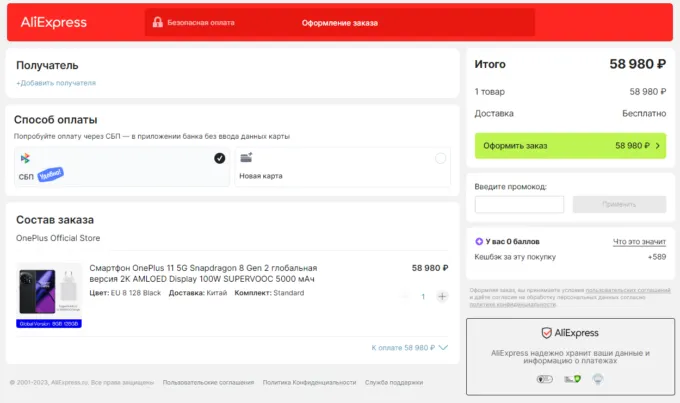This screenshot has width=680, height=403.
Task: Click the promo code input field
Action: coord(519,204)
